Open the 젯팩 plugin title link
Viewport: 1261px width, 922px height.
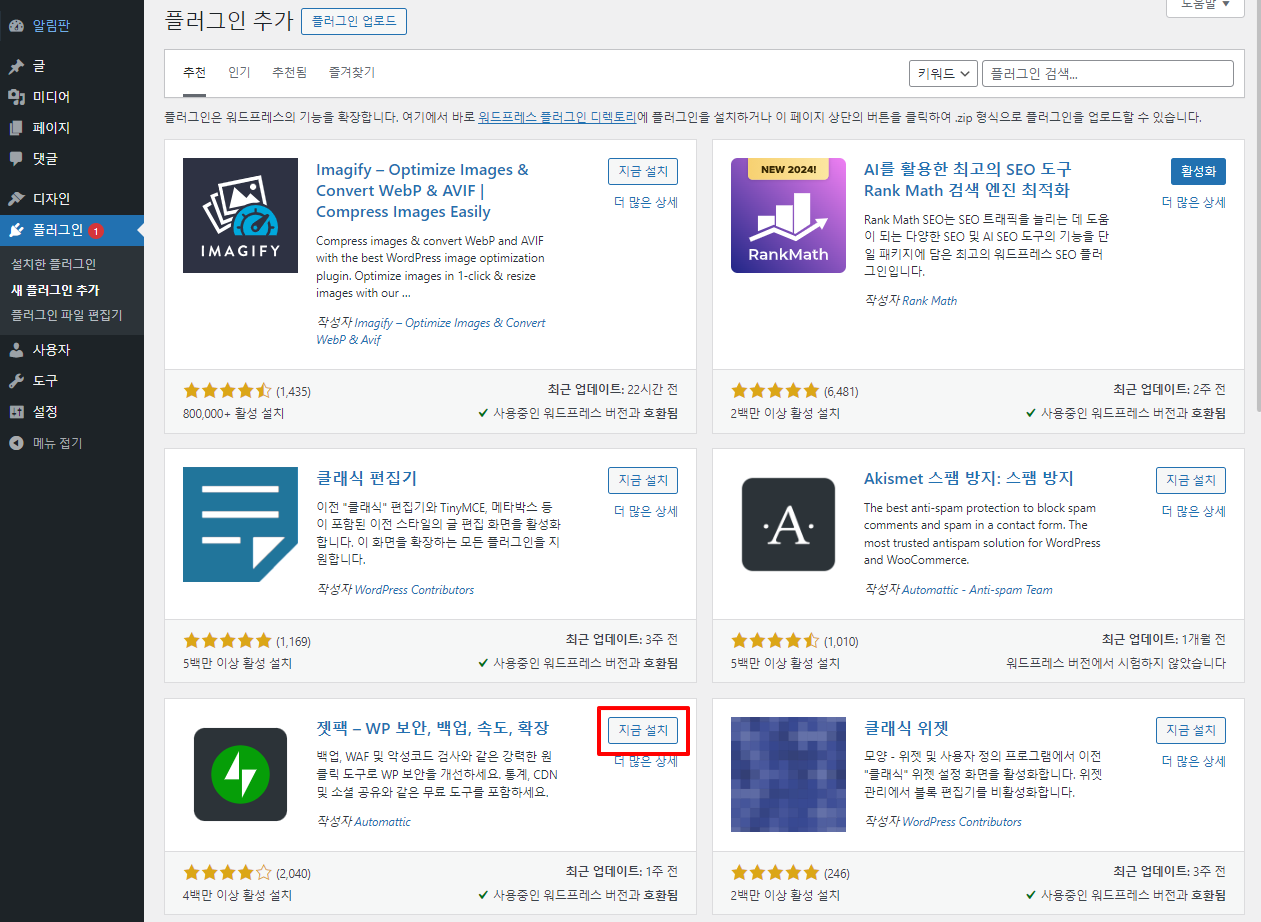click(433, 728)
